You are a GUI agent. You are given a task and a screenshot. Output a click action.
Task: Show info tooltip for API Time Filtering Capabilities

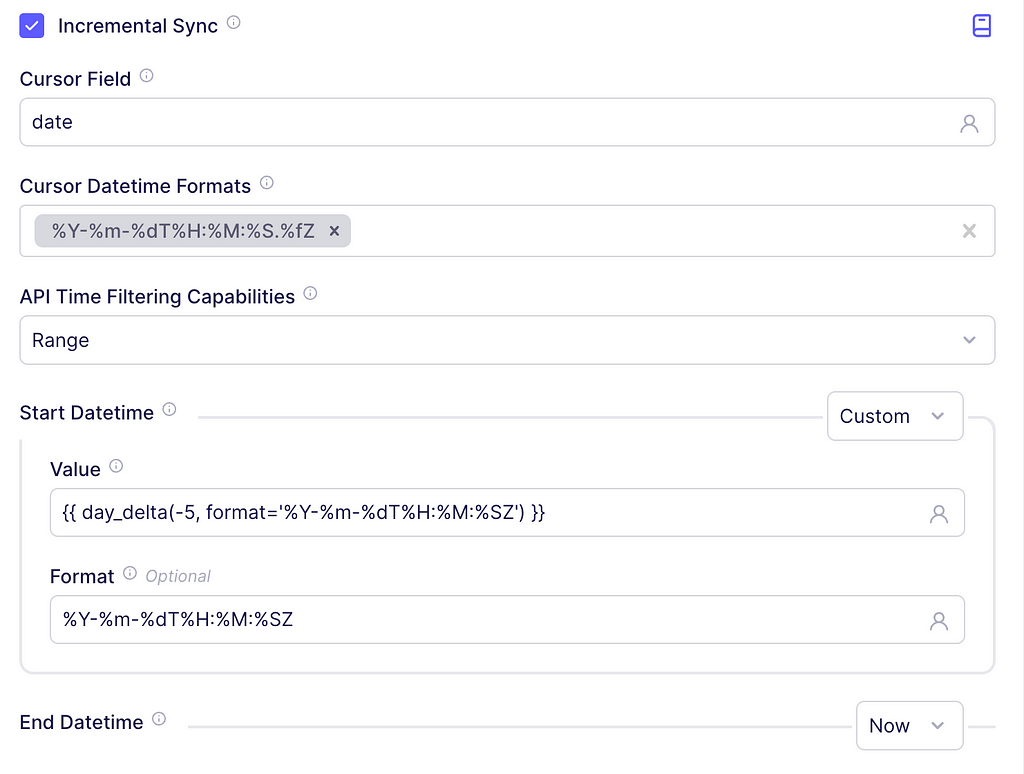pos(310,293)
